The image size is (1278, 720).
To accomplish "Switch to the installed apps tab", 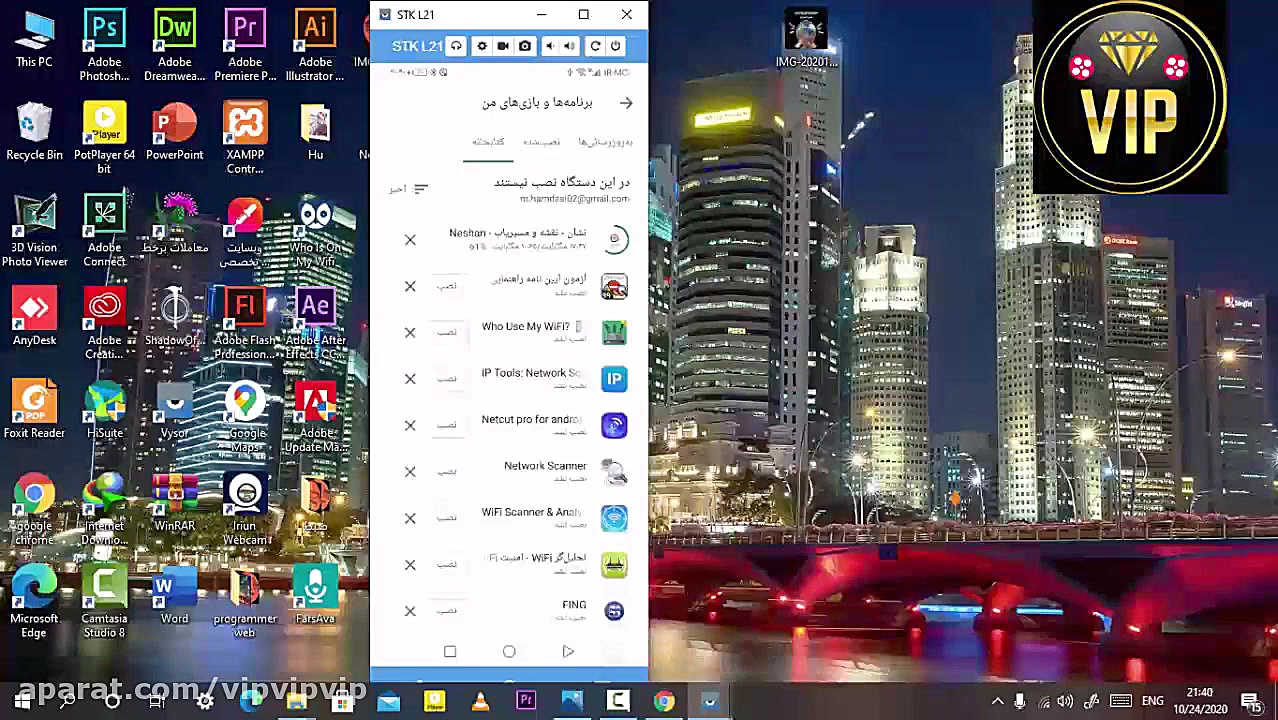I will 541,142.
